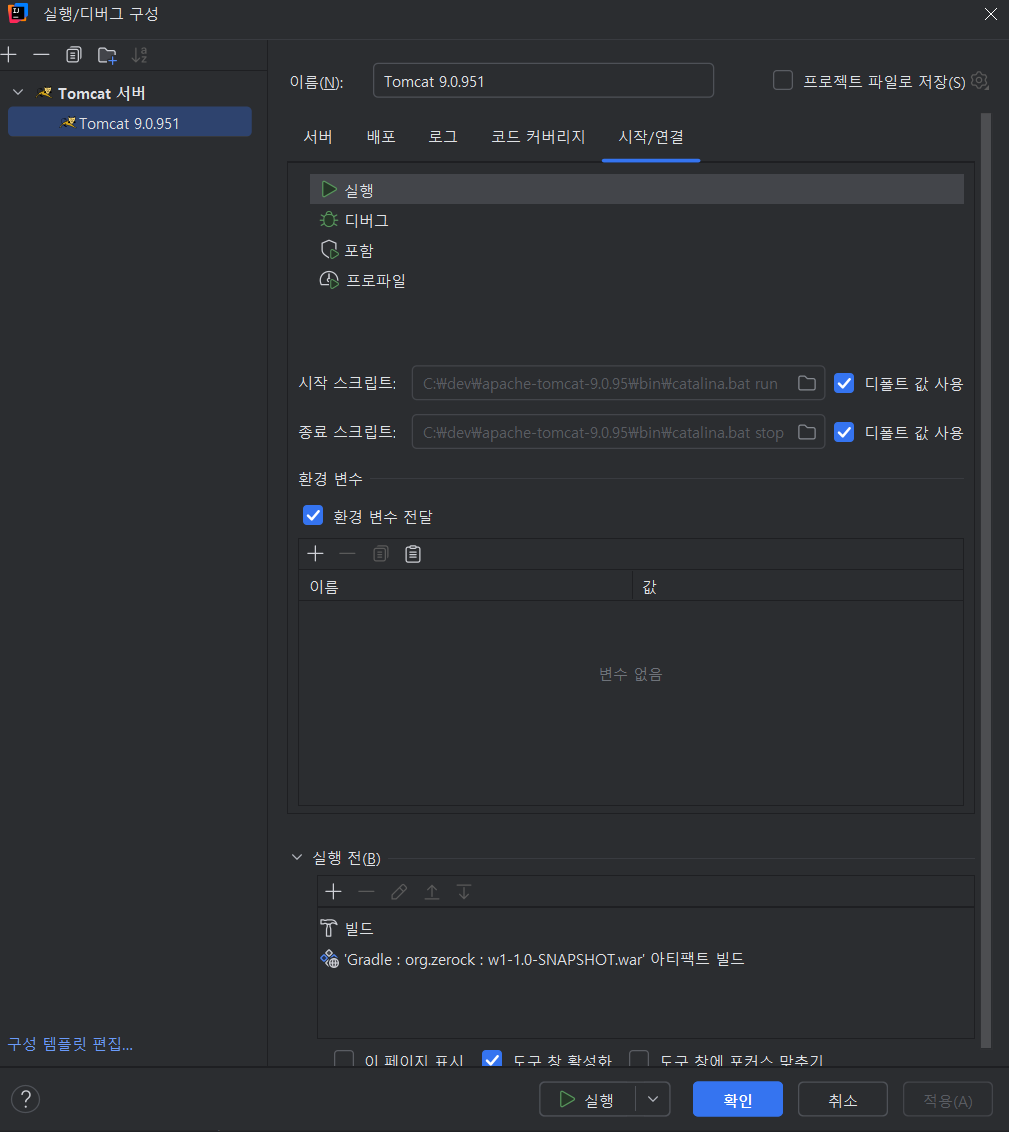Create new configuration folder

pos(107,55)
